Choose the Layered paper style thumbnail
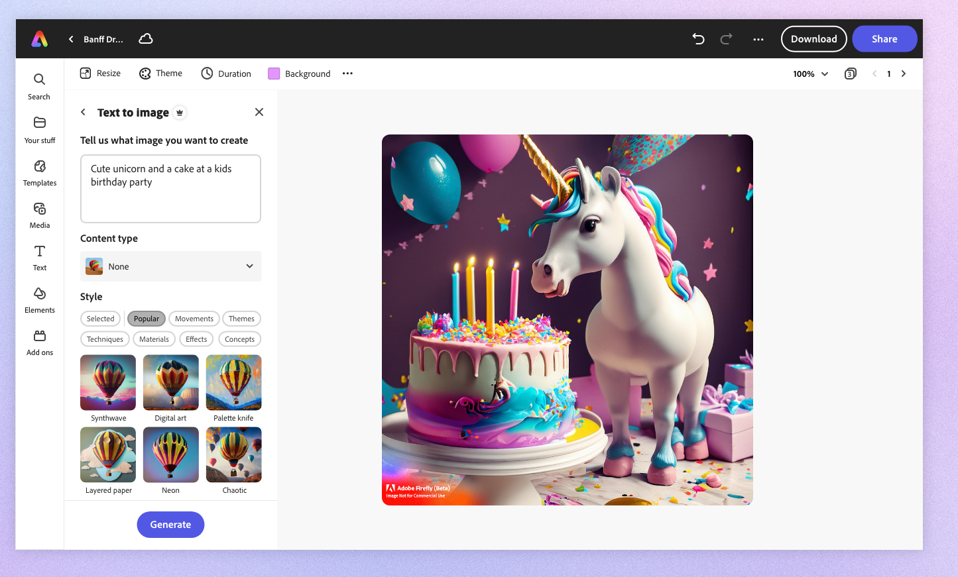 pos(108,455)
